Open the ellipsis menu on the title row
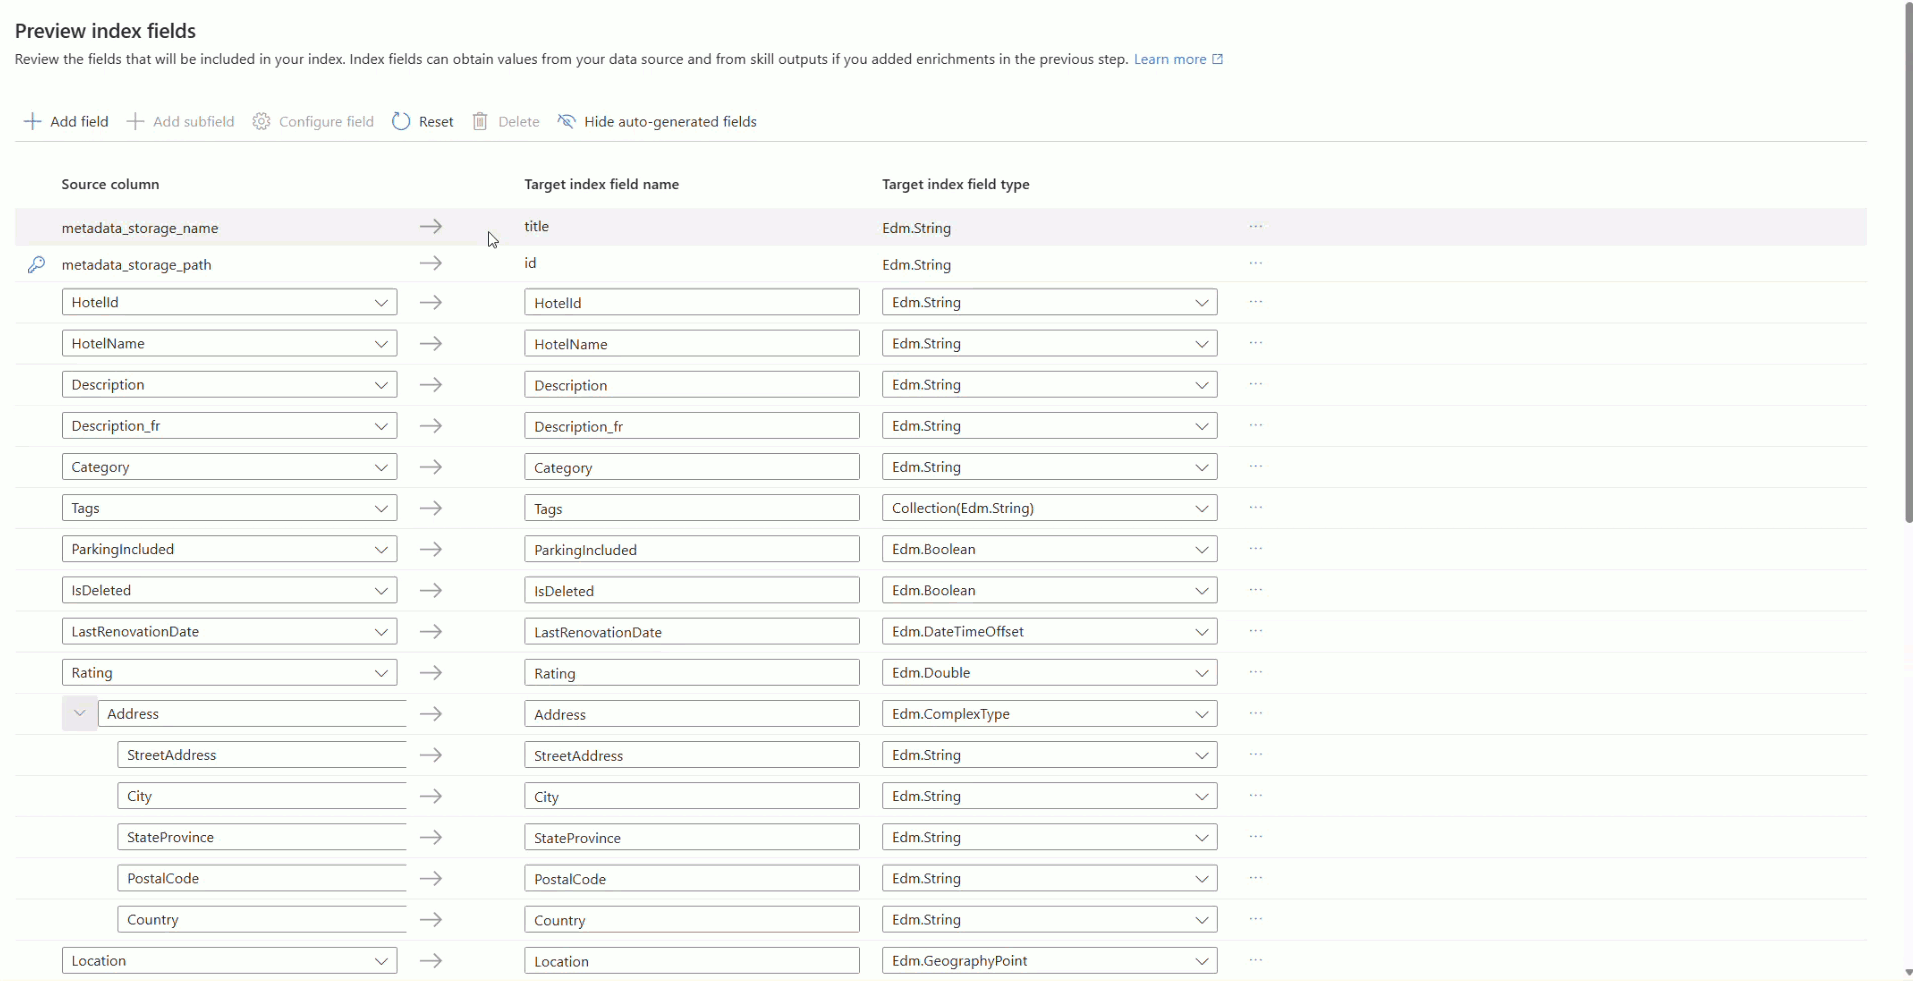This screenshot has height=981, width=1913. (1254, 227)
